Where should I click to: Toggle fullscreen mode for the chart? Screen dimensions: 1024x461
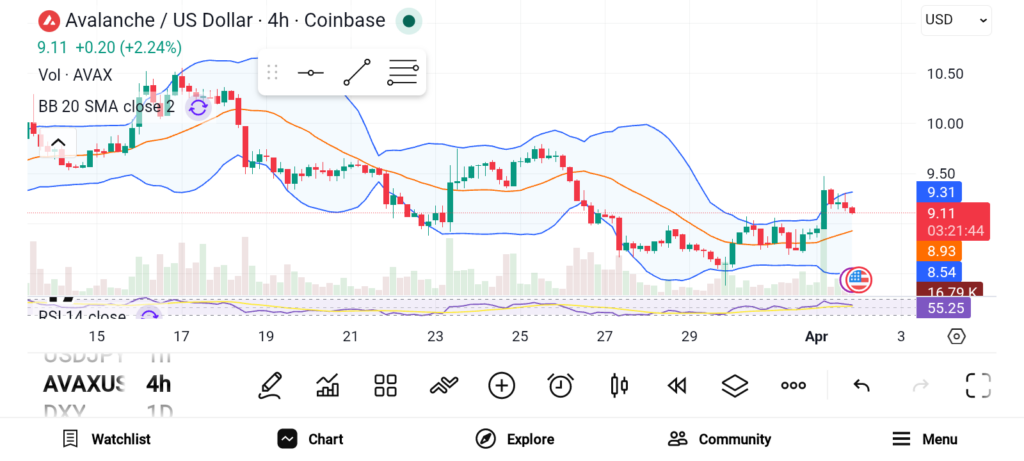(977, 385)
